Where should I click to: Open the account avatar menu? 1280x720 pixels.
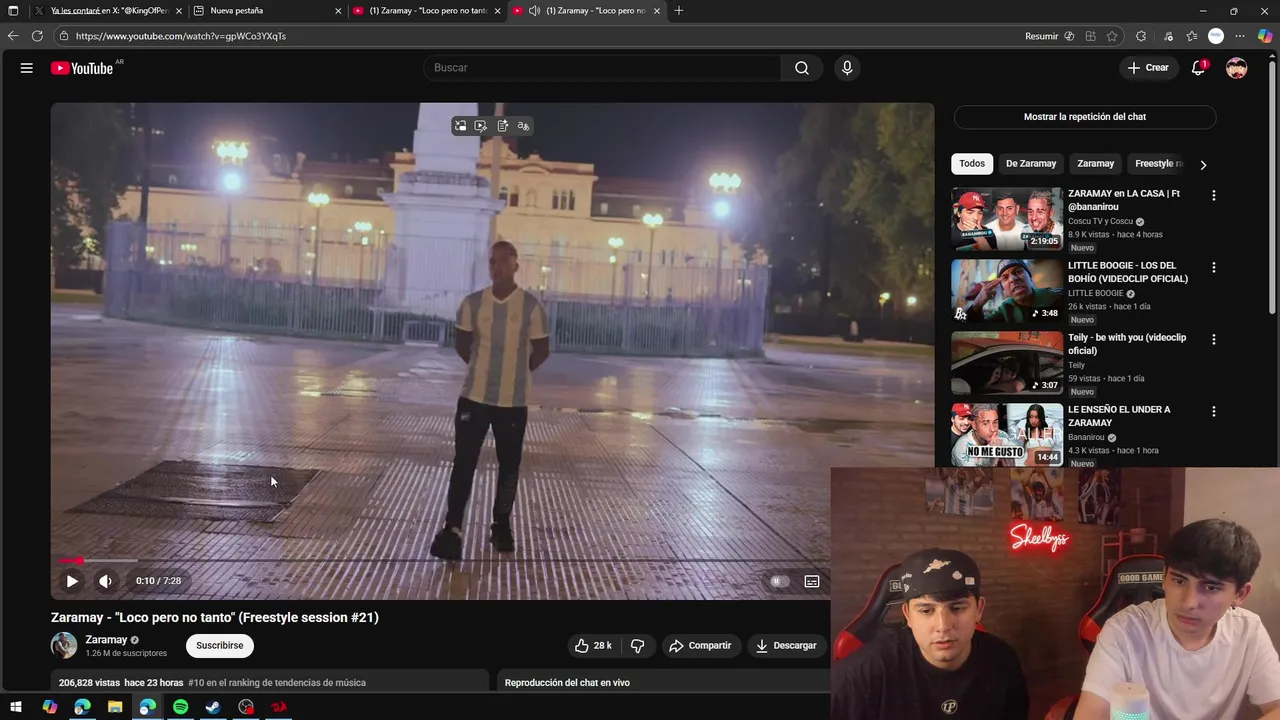pyautogui.click(x=1237, y=68)
